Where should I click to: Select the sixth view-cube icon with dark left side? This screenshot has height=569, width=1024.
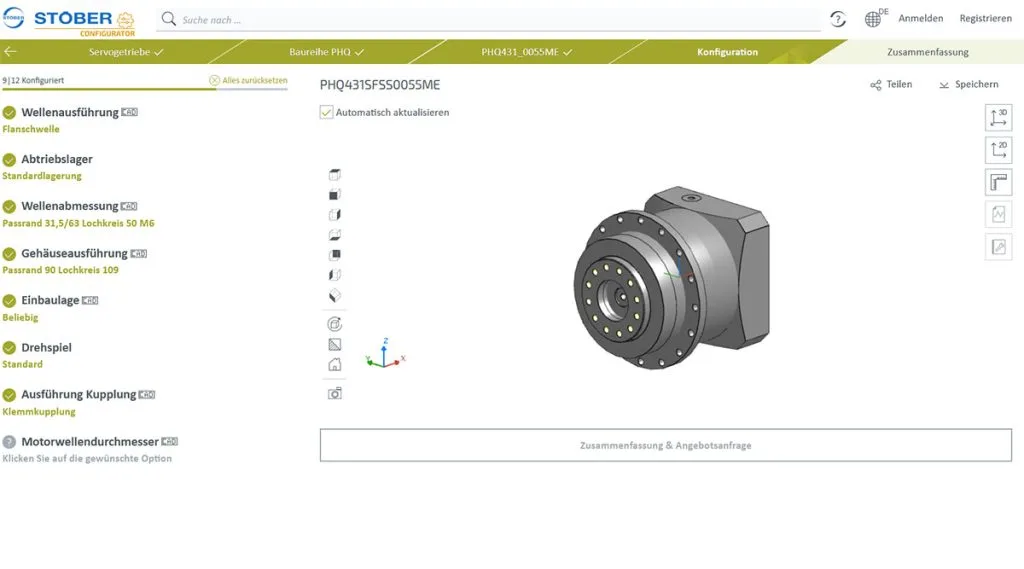[334, 275]
